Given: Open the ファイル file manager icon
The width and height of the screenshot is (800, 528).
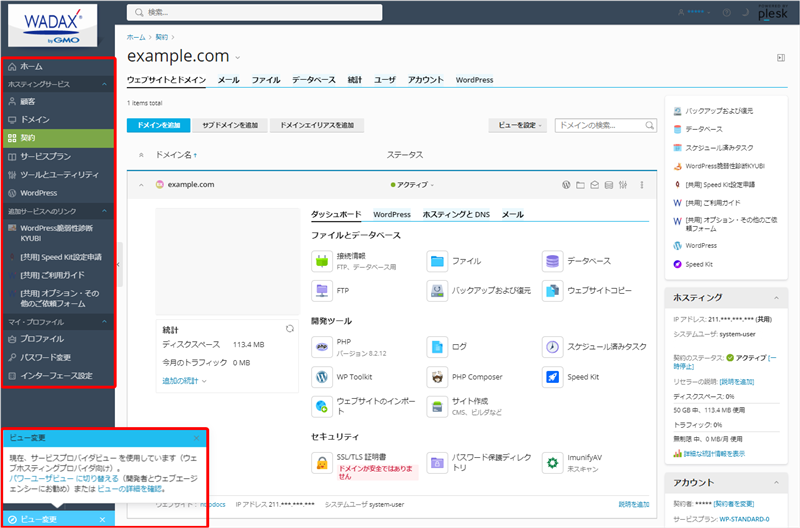Looking at the screenshot, I should point(437,261).
